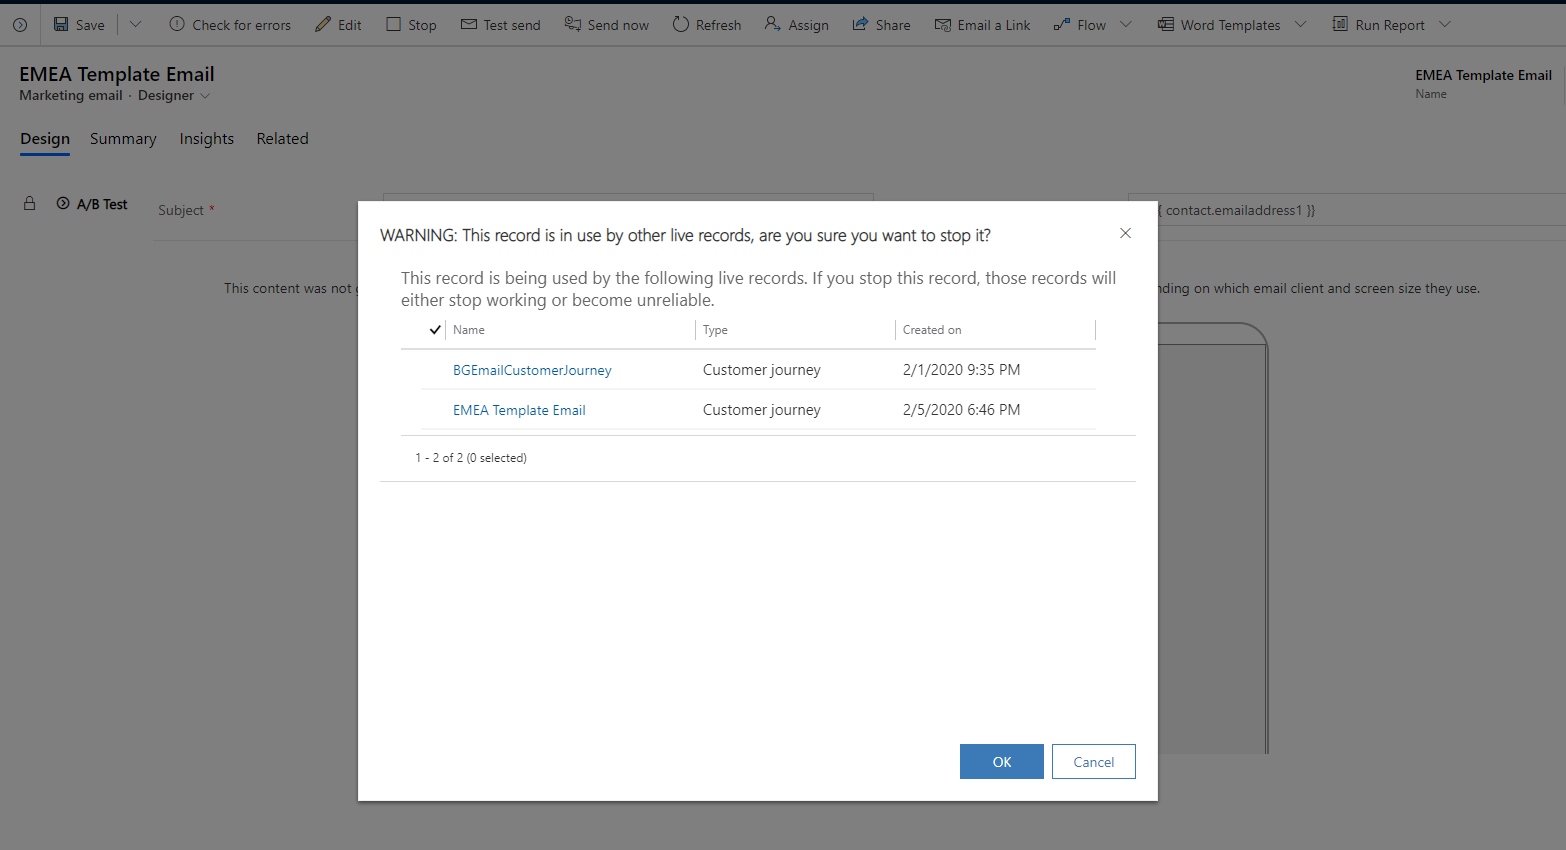Image resolution: width=1566 pixels, height=850 pixels.
Task: Close the warning dialog with X
Action: pos(1125,233)
